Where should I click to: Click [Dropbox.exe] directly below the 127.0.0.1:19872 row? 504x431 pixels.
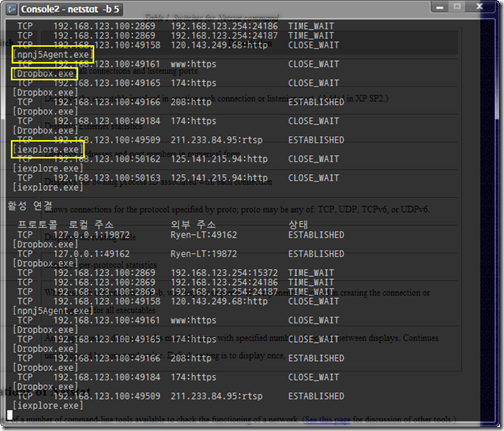click(x=45, y=244)
